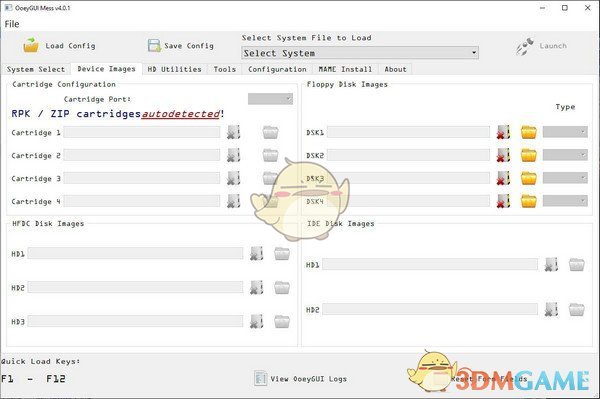Clear the Cartridge 1 image
The image size is (600, 399).
click(233, 132)
